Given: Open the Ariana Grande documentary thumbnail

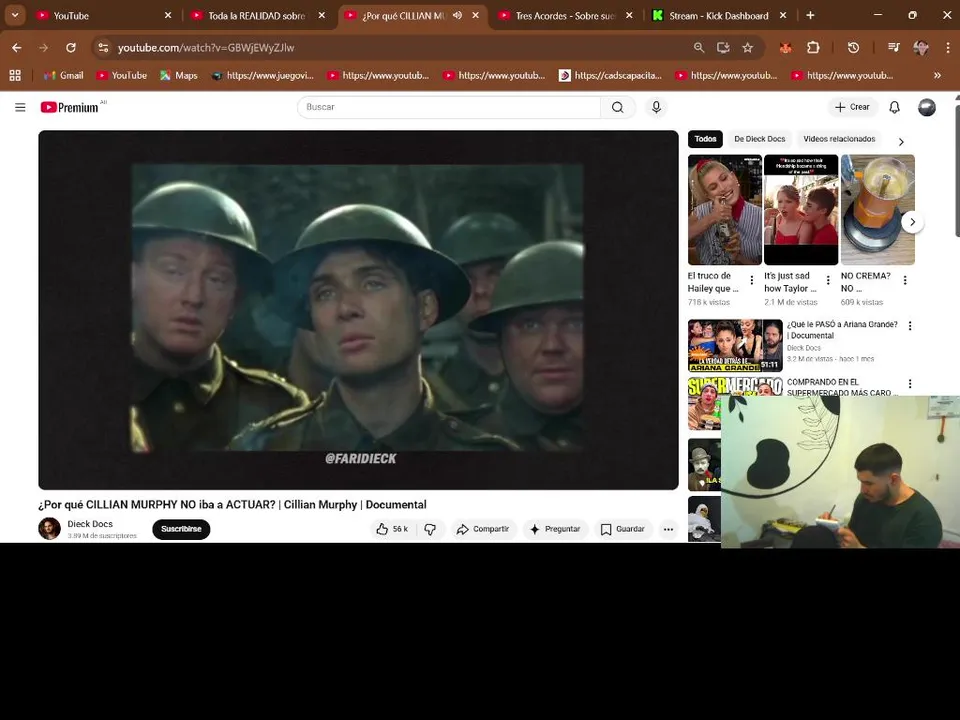Looking at the screenshot, I should click(735, 345).
